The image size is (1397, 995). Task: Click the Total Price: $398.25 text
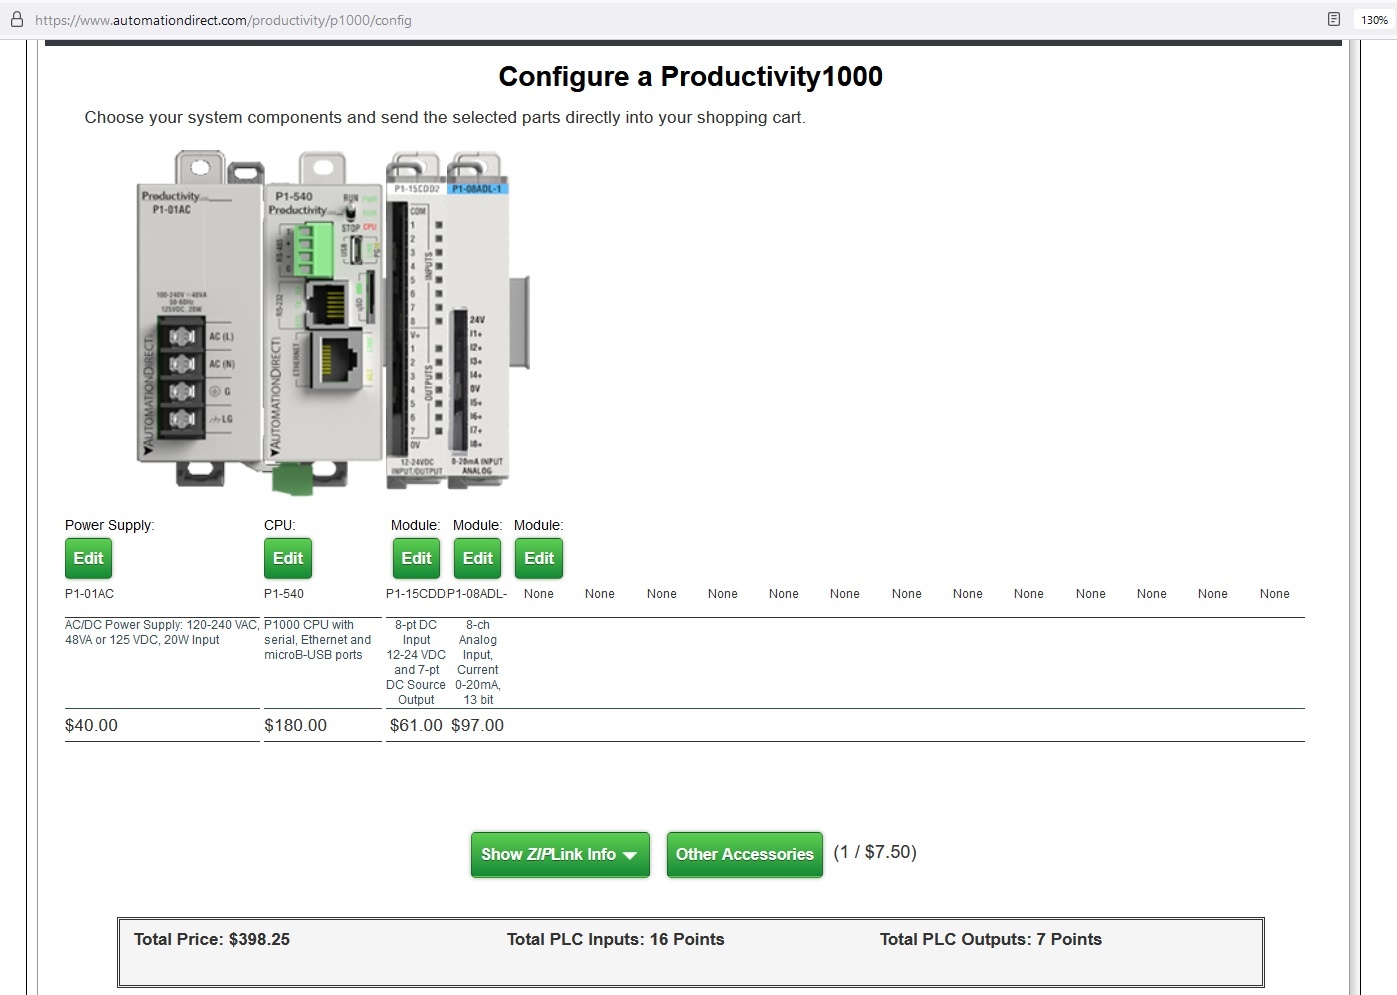(212, 939)
